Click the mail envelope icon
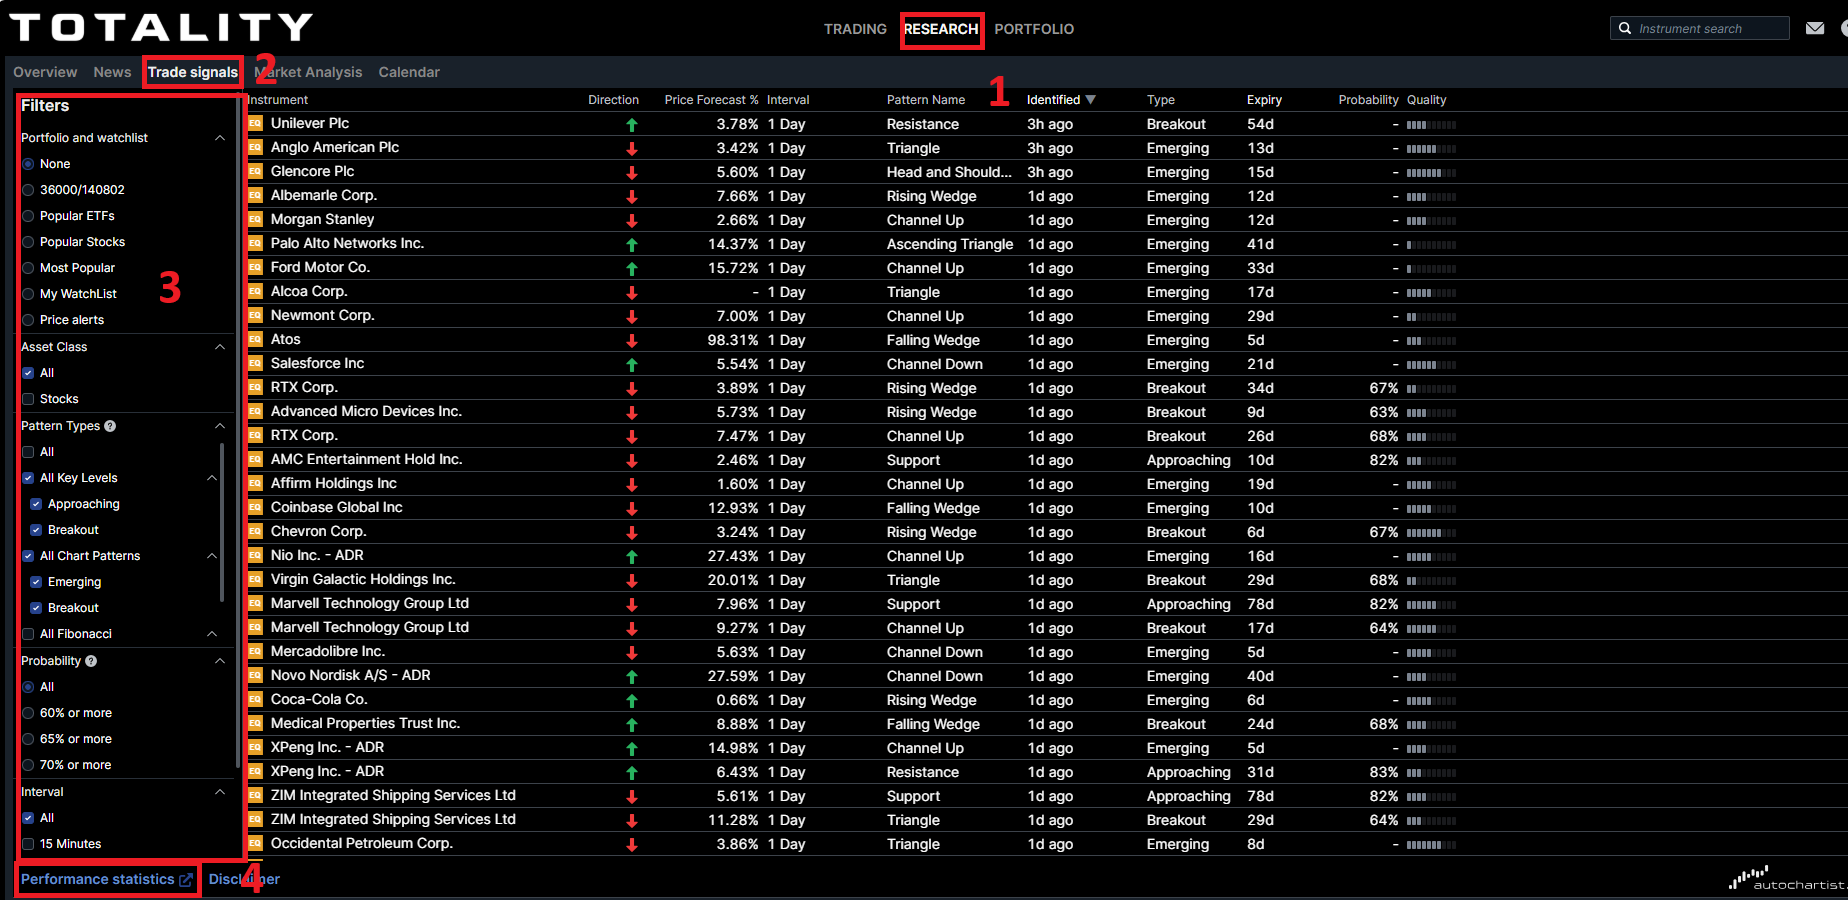 [x=1815, y=28]
